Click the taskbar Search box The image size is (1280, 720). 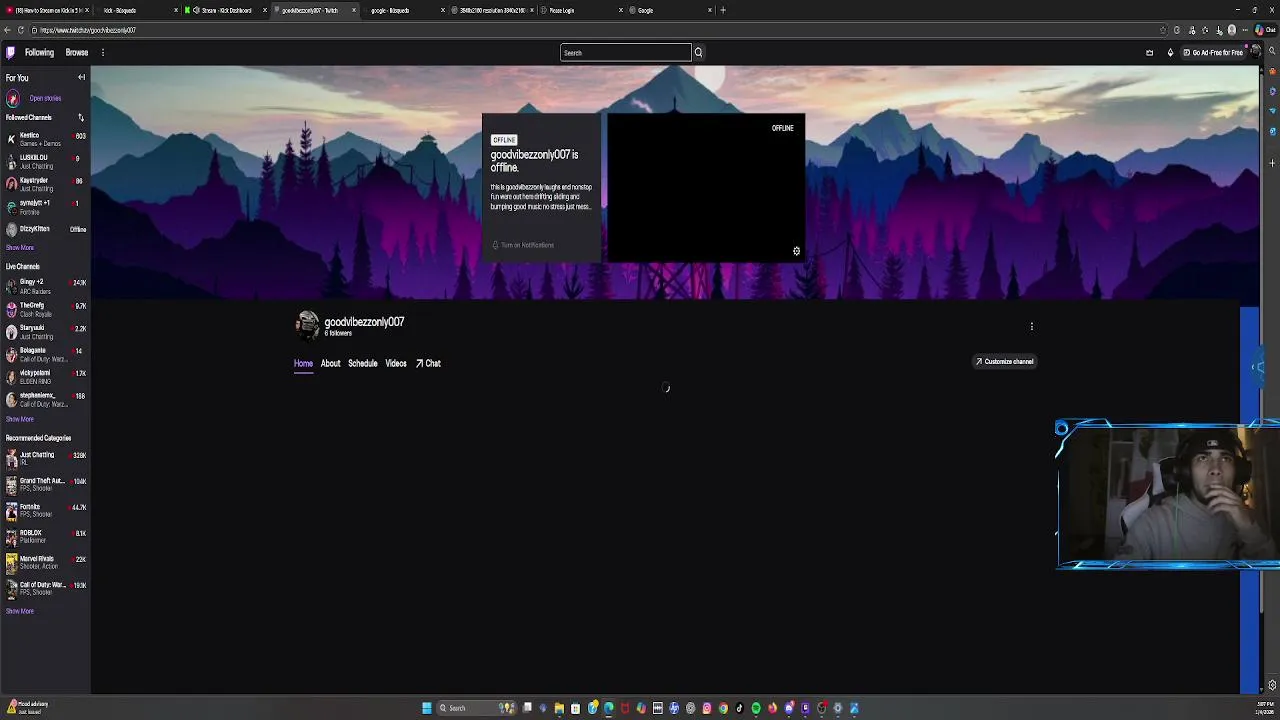477,708
